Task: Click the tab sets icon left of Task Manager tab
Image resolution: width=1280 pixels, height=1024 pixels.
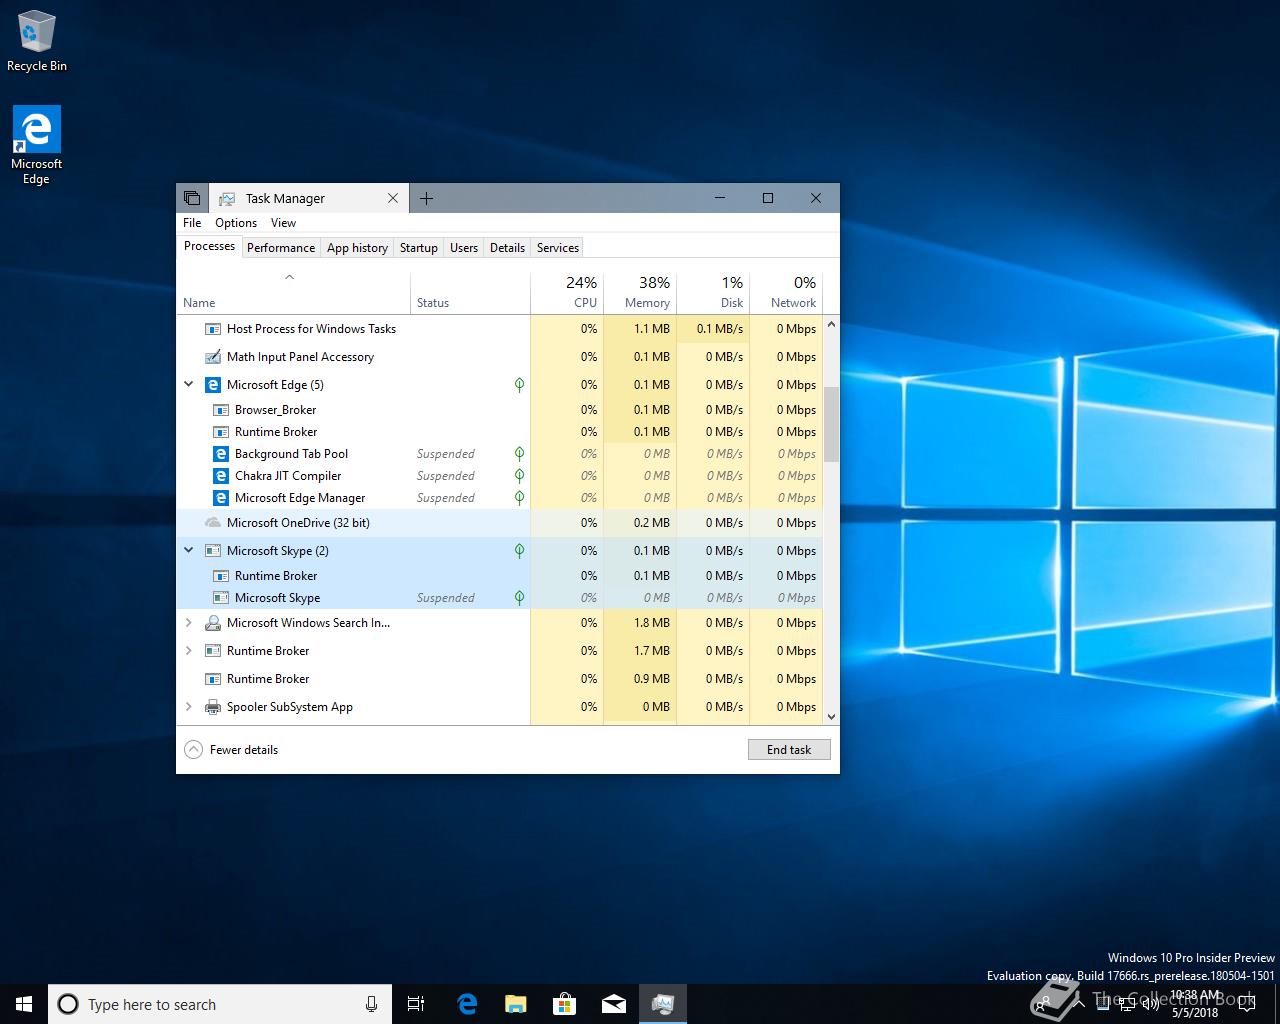Action: (x=192, y=198)
